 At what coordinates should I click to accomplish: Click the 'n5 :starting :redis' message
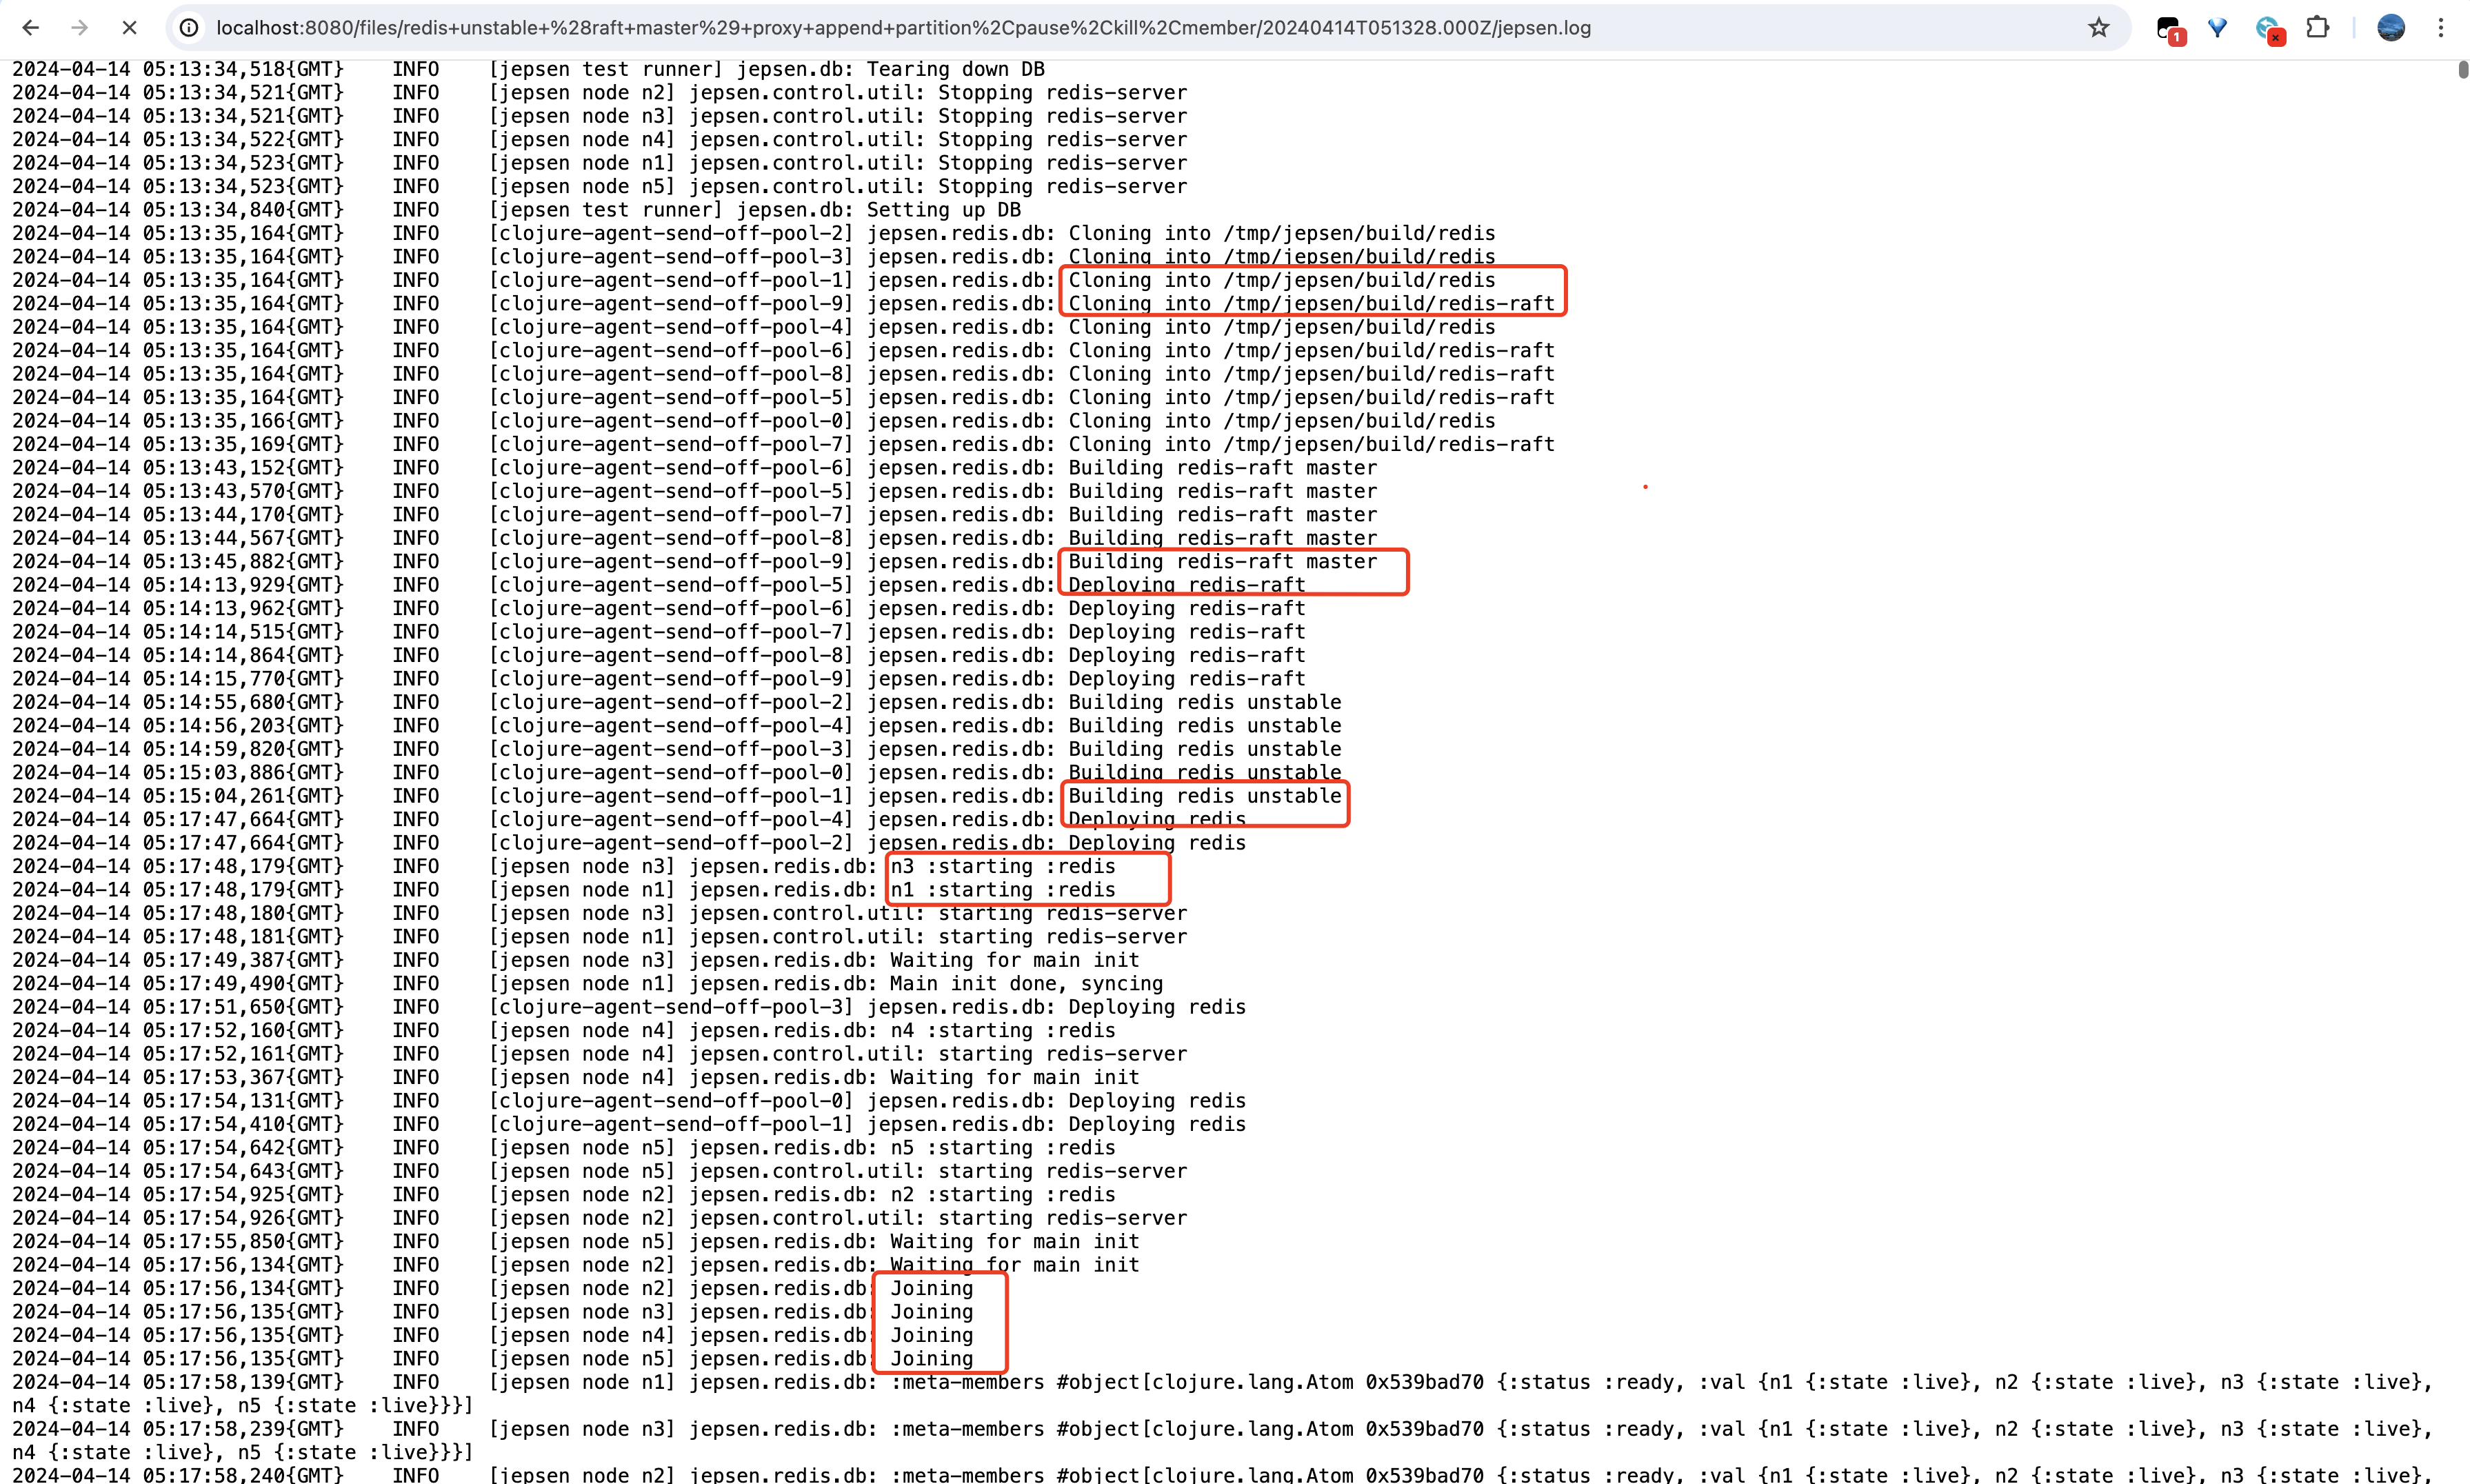pyautogui.click(x=1003, y=1148)
